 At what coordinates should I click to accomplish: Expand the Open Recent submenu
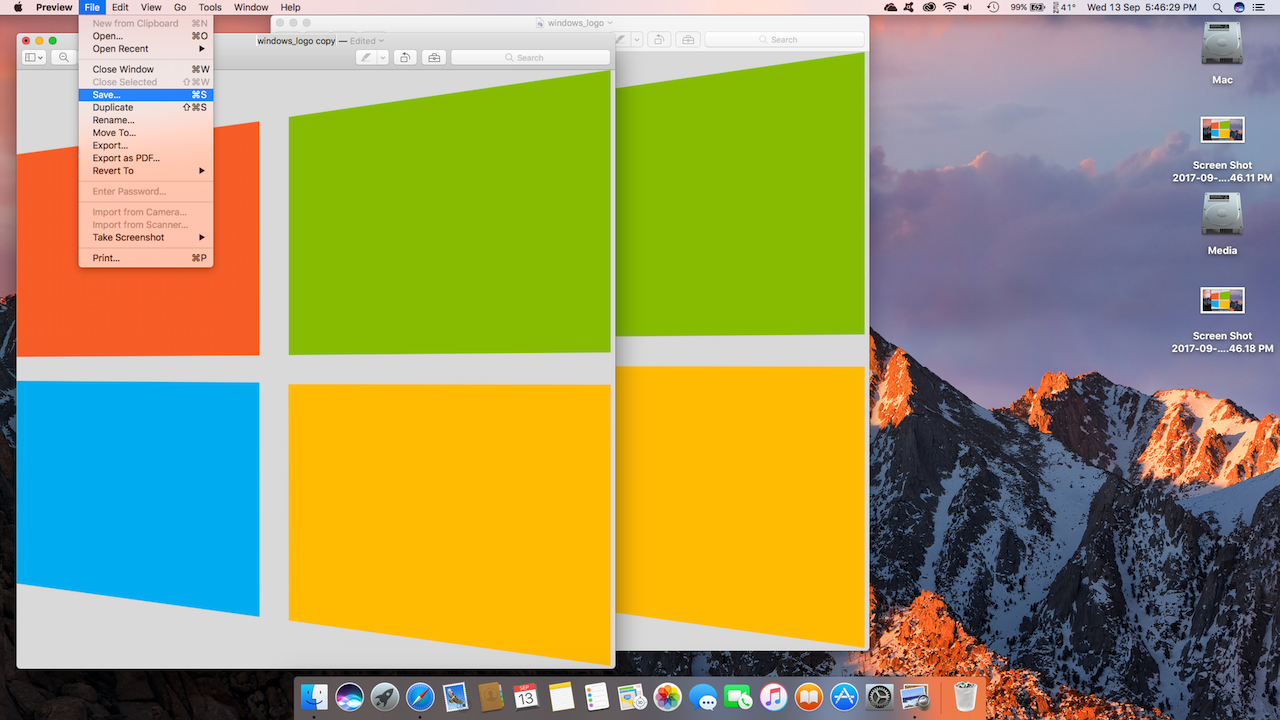146,49
